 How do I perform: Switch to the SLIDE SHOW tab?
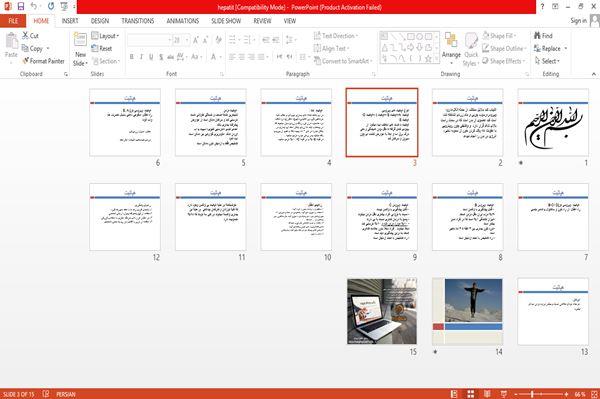tap(226, 21)
